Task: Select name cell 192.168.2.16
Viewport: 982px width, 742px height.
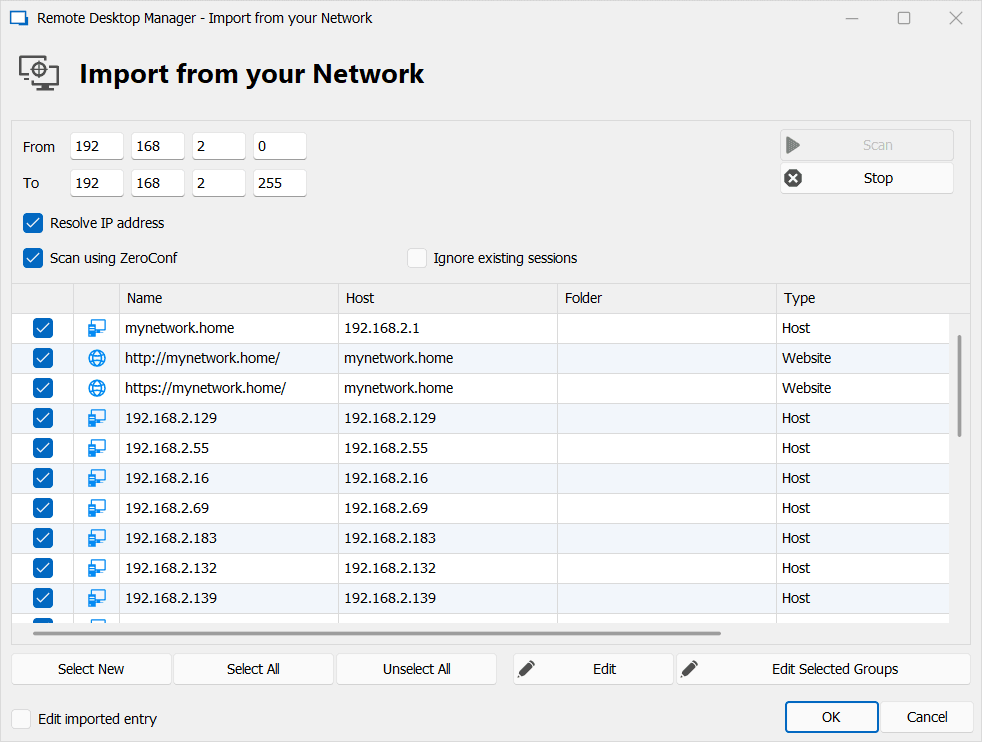Action: point(229,478)
